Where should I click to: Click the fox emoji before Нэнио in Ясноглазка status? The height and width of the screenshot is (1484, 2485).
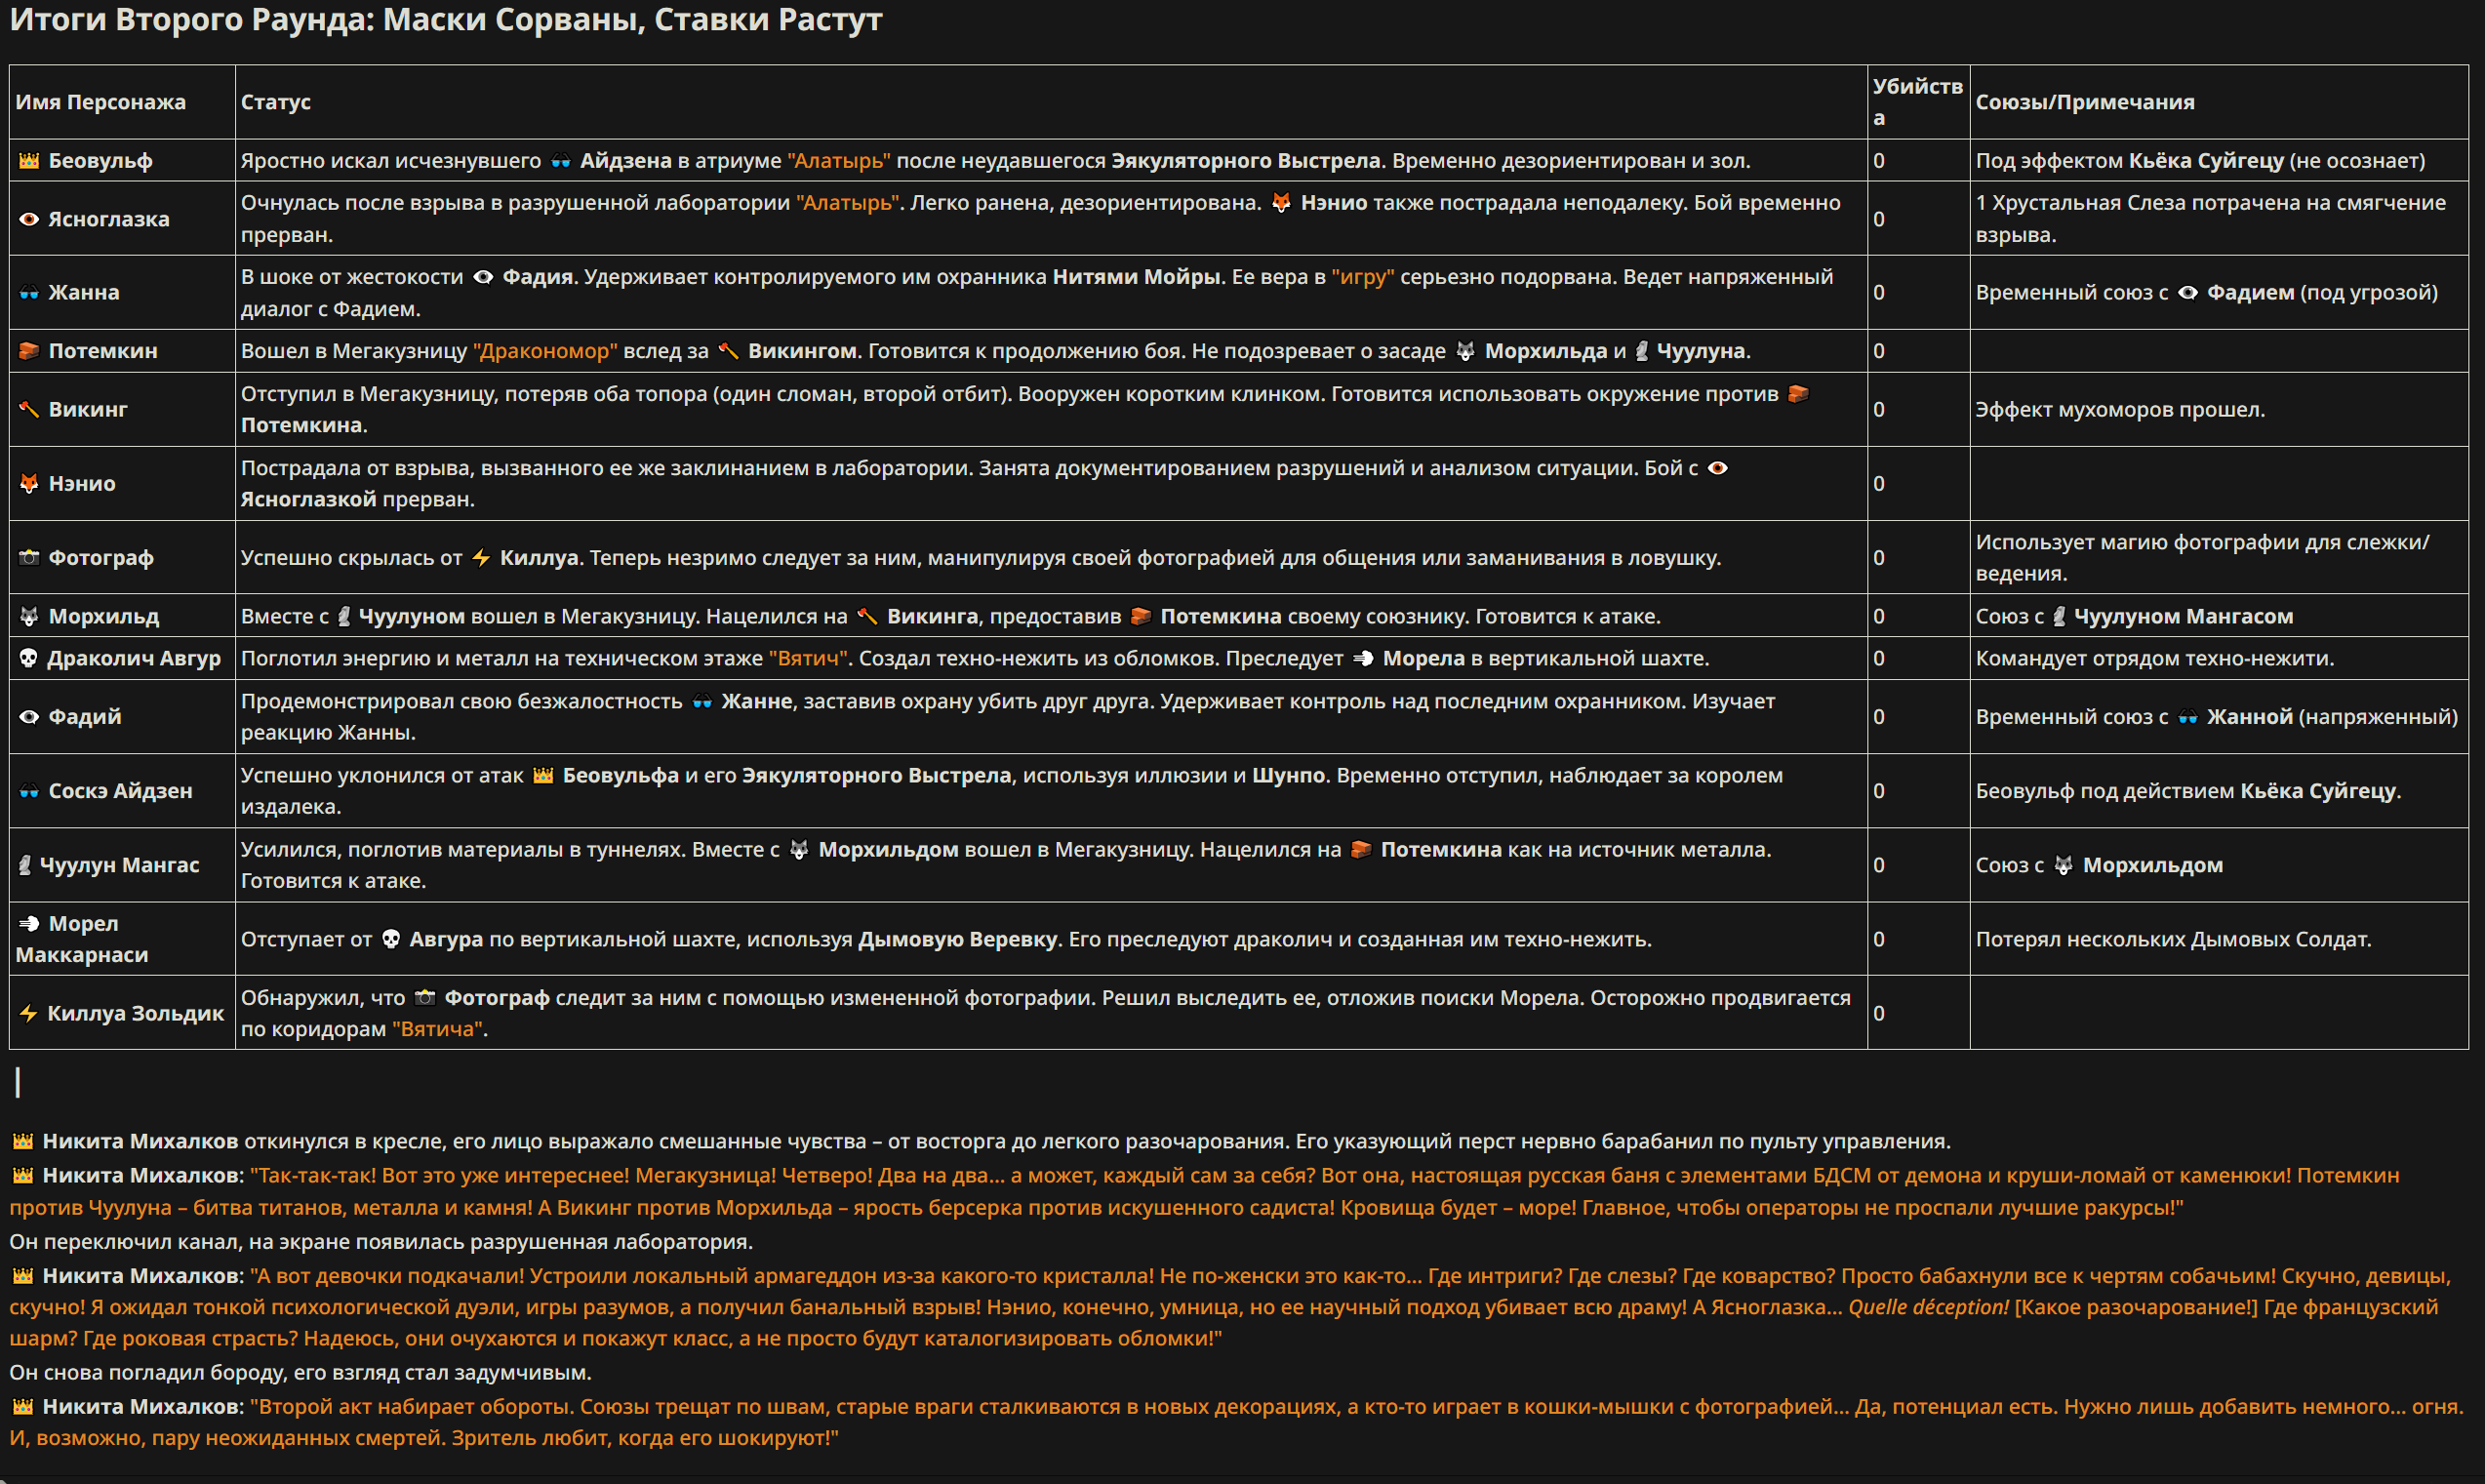(x=1281, y=203)
